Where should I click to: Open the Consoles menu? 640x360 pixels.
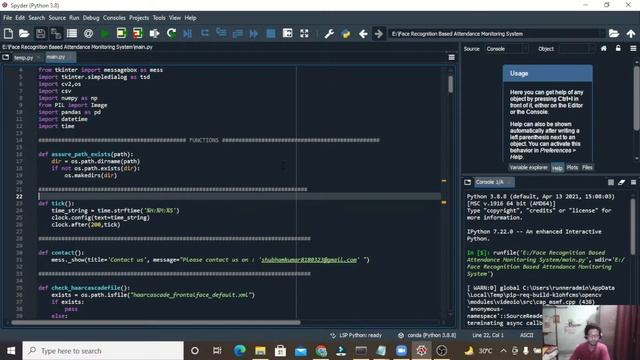pos(114,18)
